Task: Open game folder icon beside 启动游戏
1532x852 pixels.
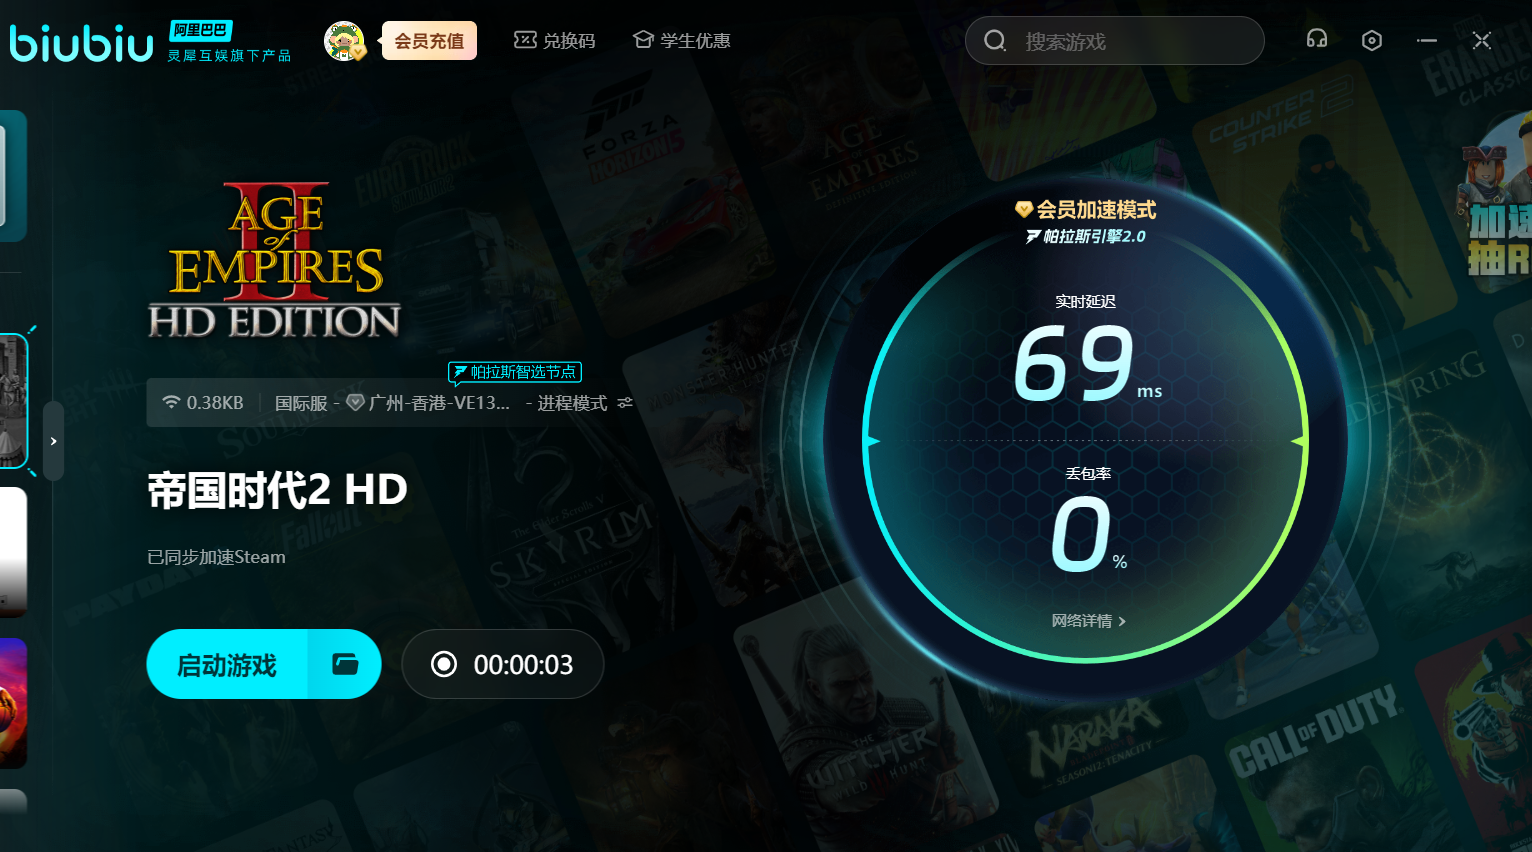Action: [x=345, y=664]
